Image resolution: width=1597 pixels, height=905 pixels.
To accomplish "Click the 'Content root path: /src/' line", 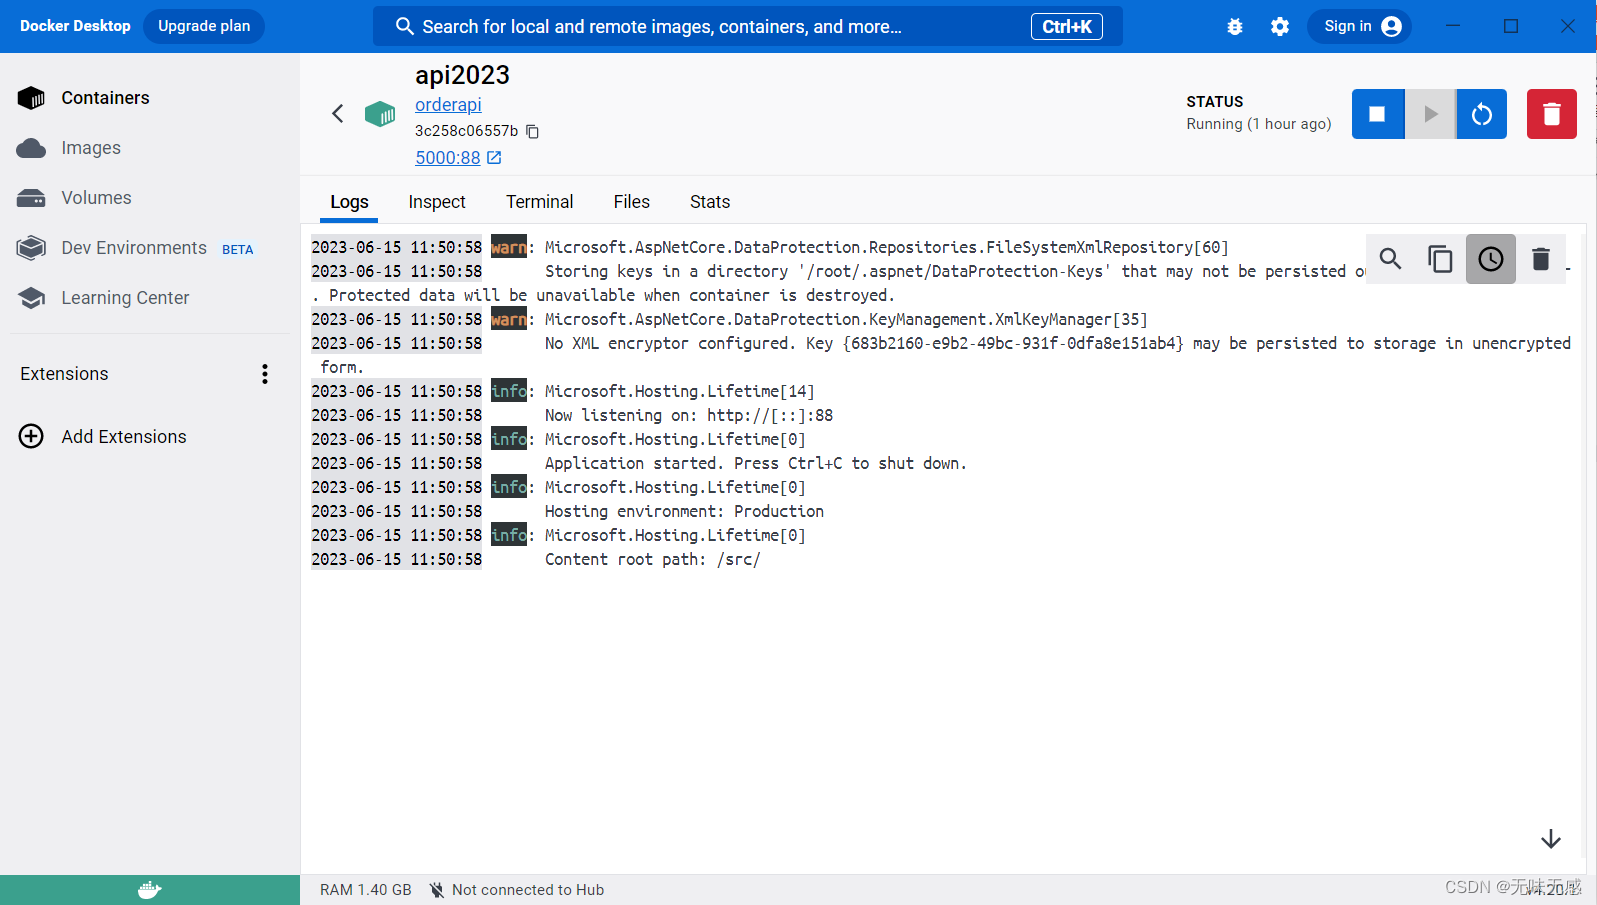I will (652, 559).
